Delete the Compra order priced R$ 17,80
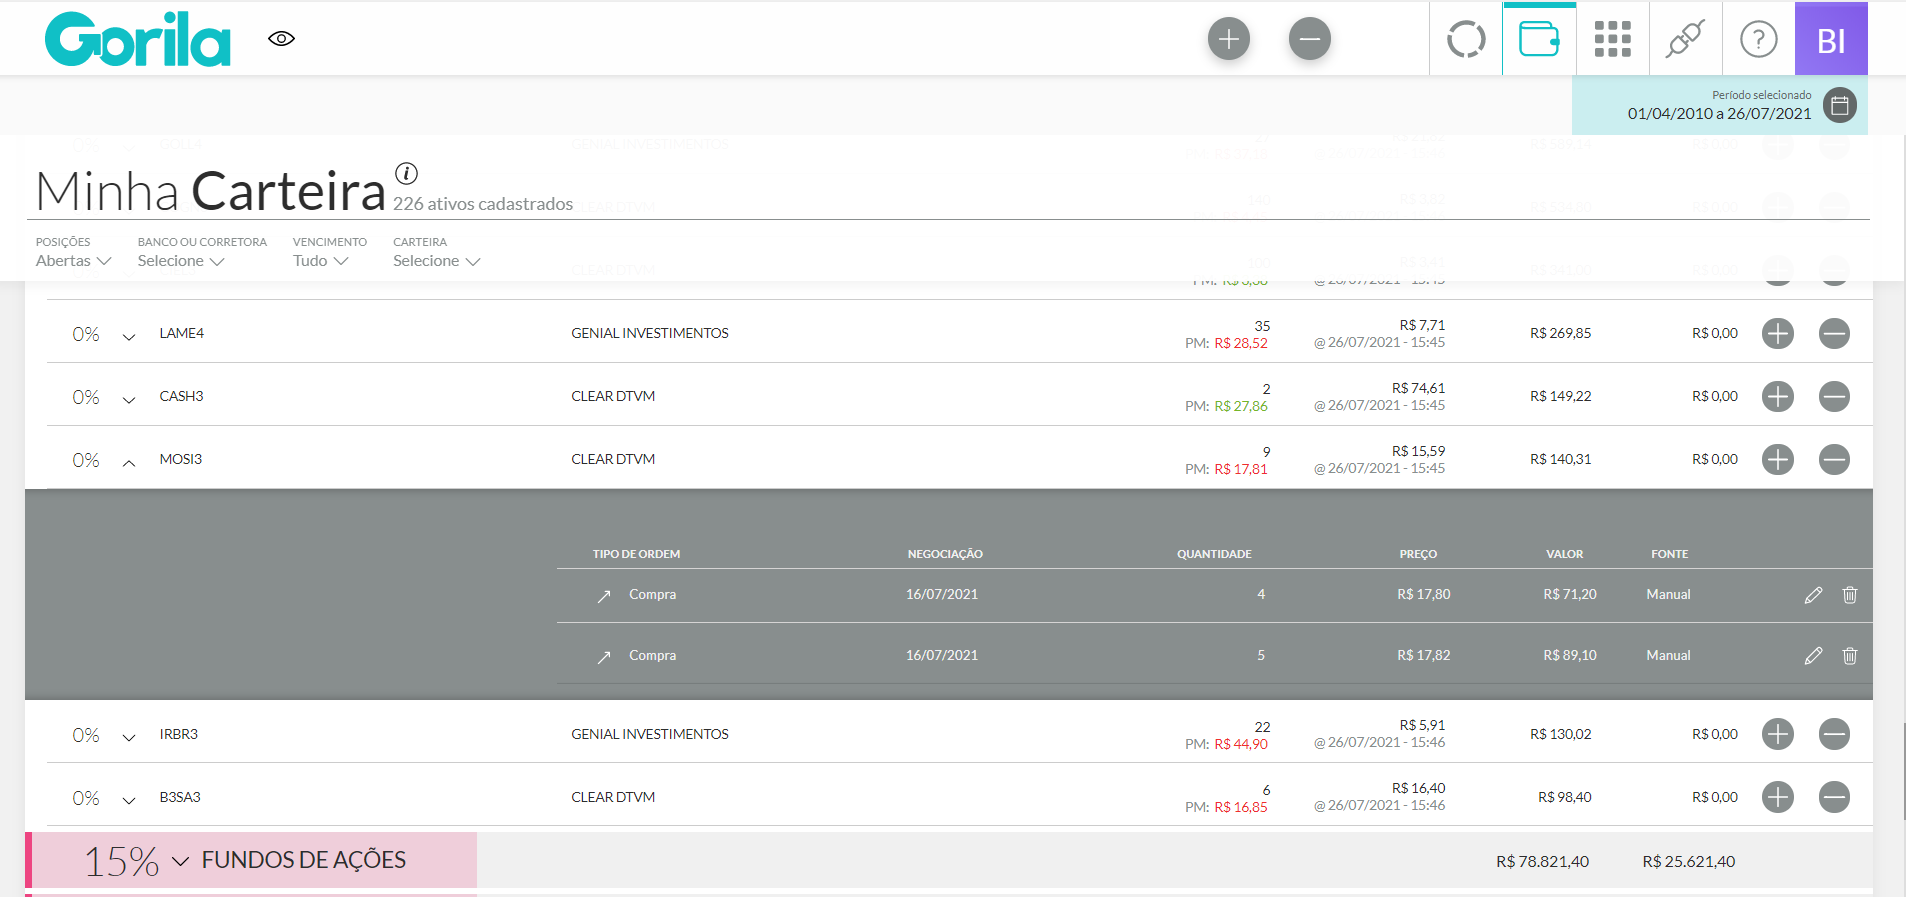The height and width of the screenshot is (897, 1906). click(1850, 595)
